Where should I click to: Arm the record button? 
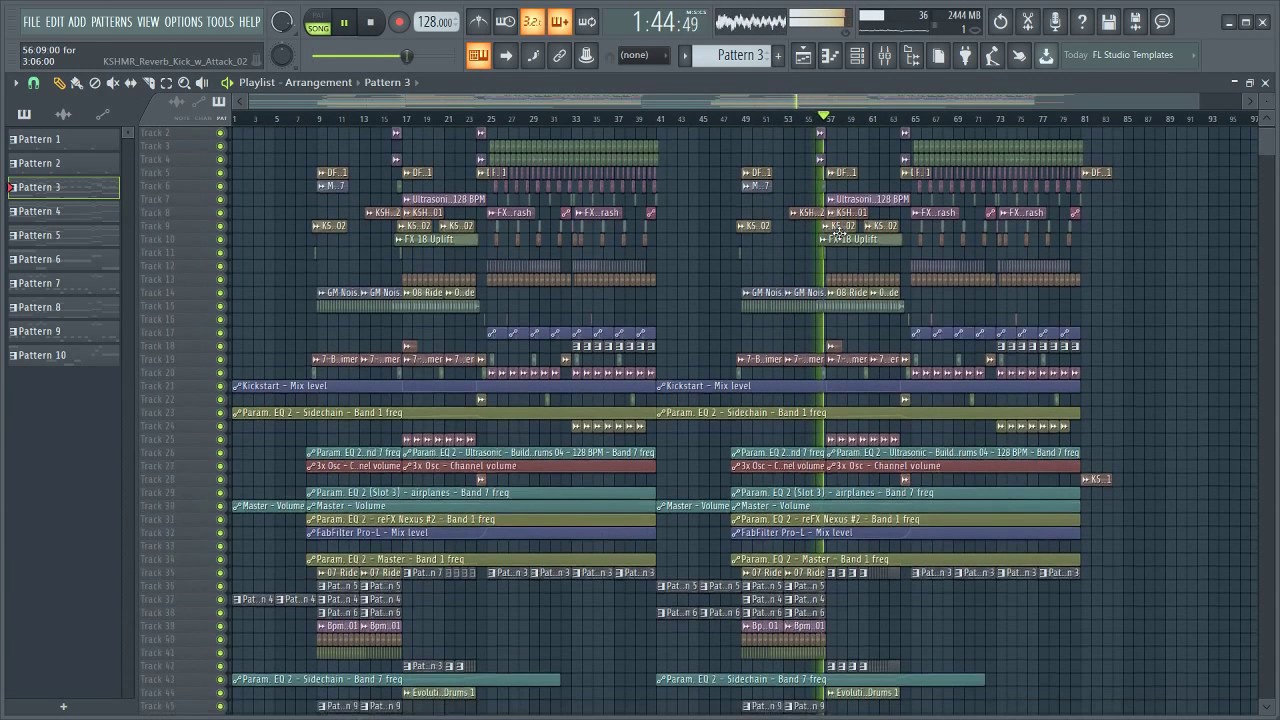[x=398, y=22]
